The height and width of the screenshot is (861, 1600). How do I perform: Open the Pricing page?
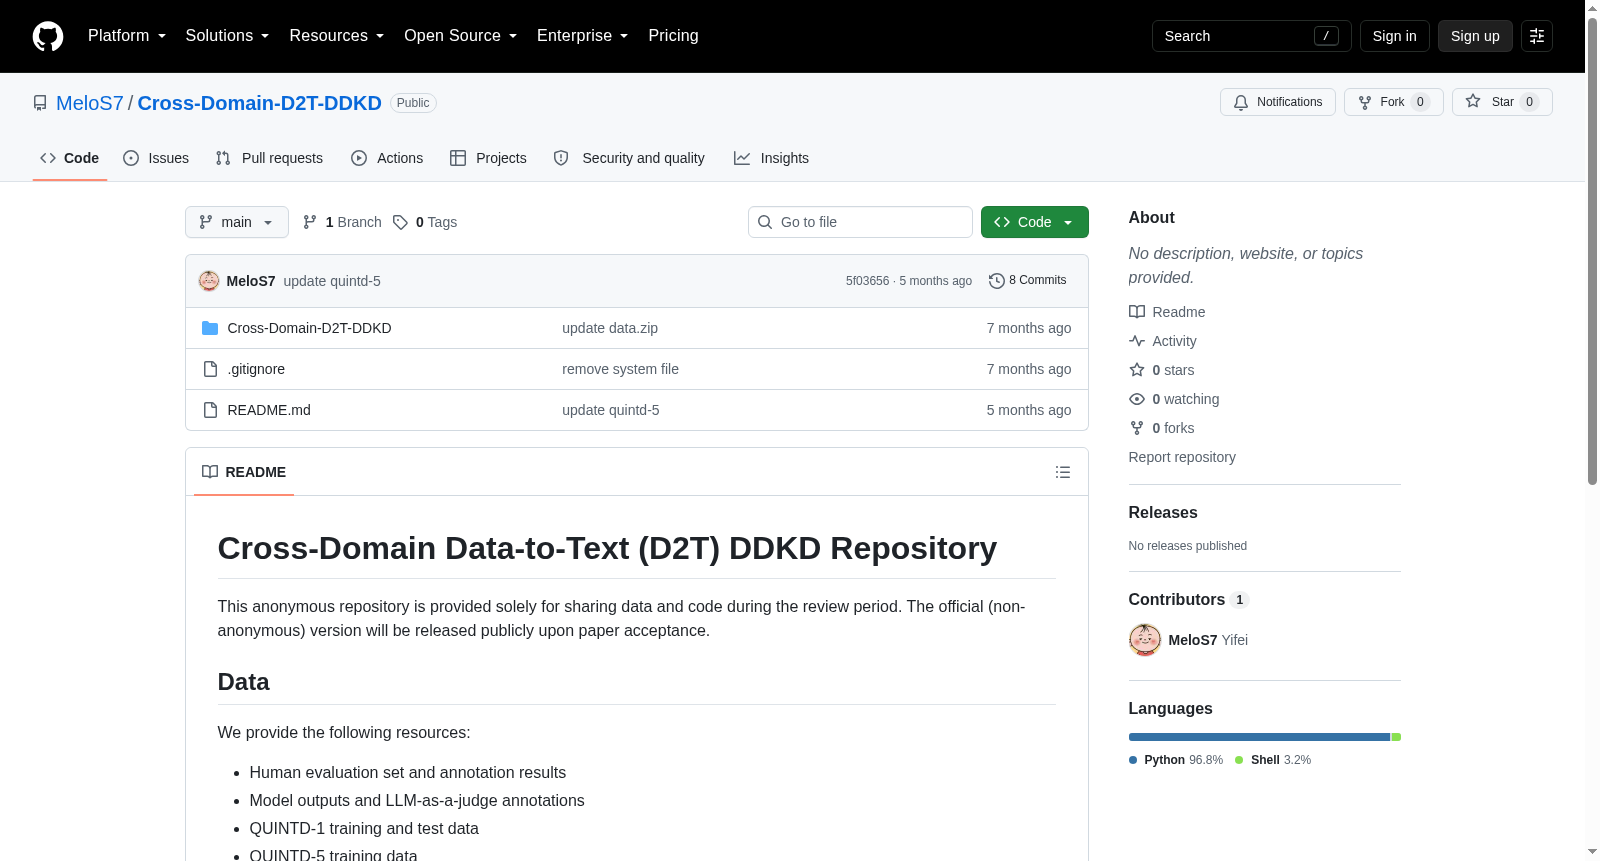(673, 36)
